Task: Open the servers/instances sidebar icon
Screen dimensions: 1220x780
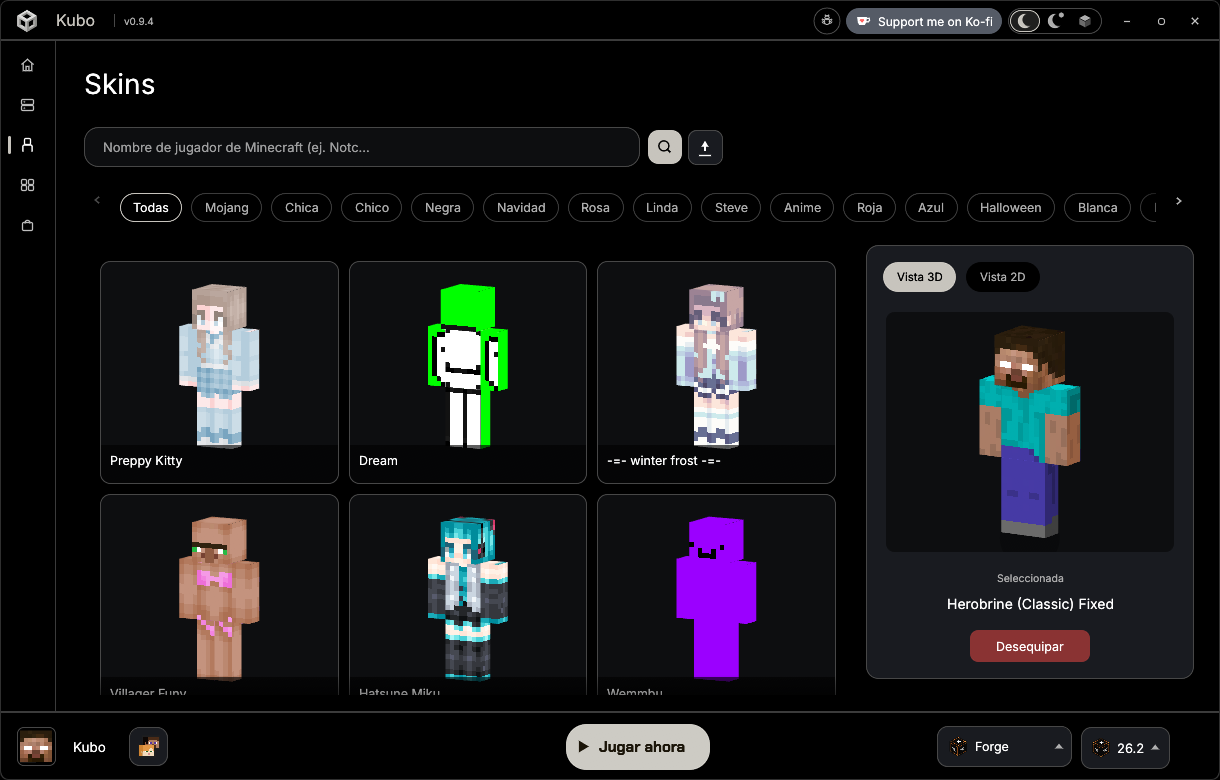Action: point(27,105)
